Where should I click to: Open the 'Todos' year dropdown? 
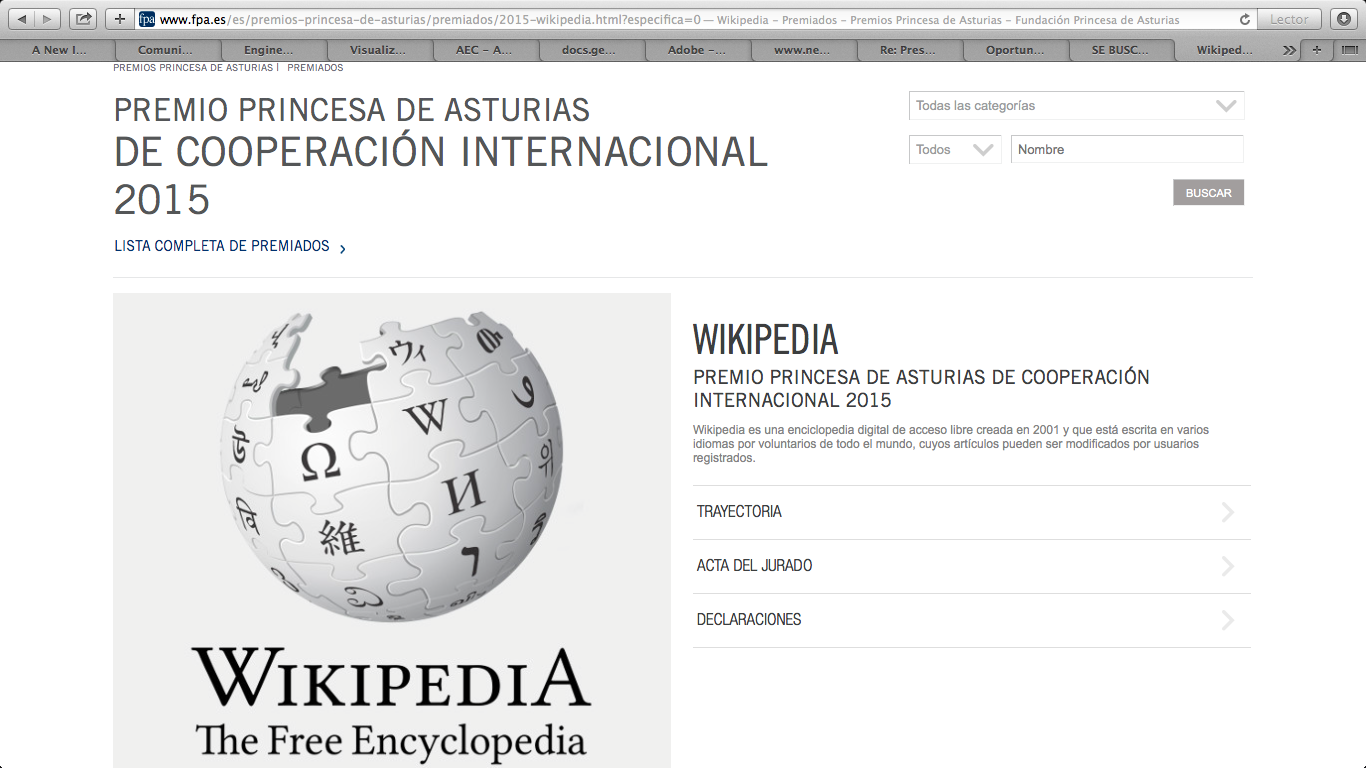point(954,150)
